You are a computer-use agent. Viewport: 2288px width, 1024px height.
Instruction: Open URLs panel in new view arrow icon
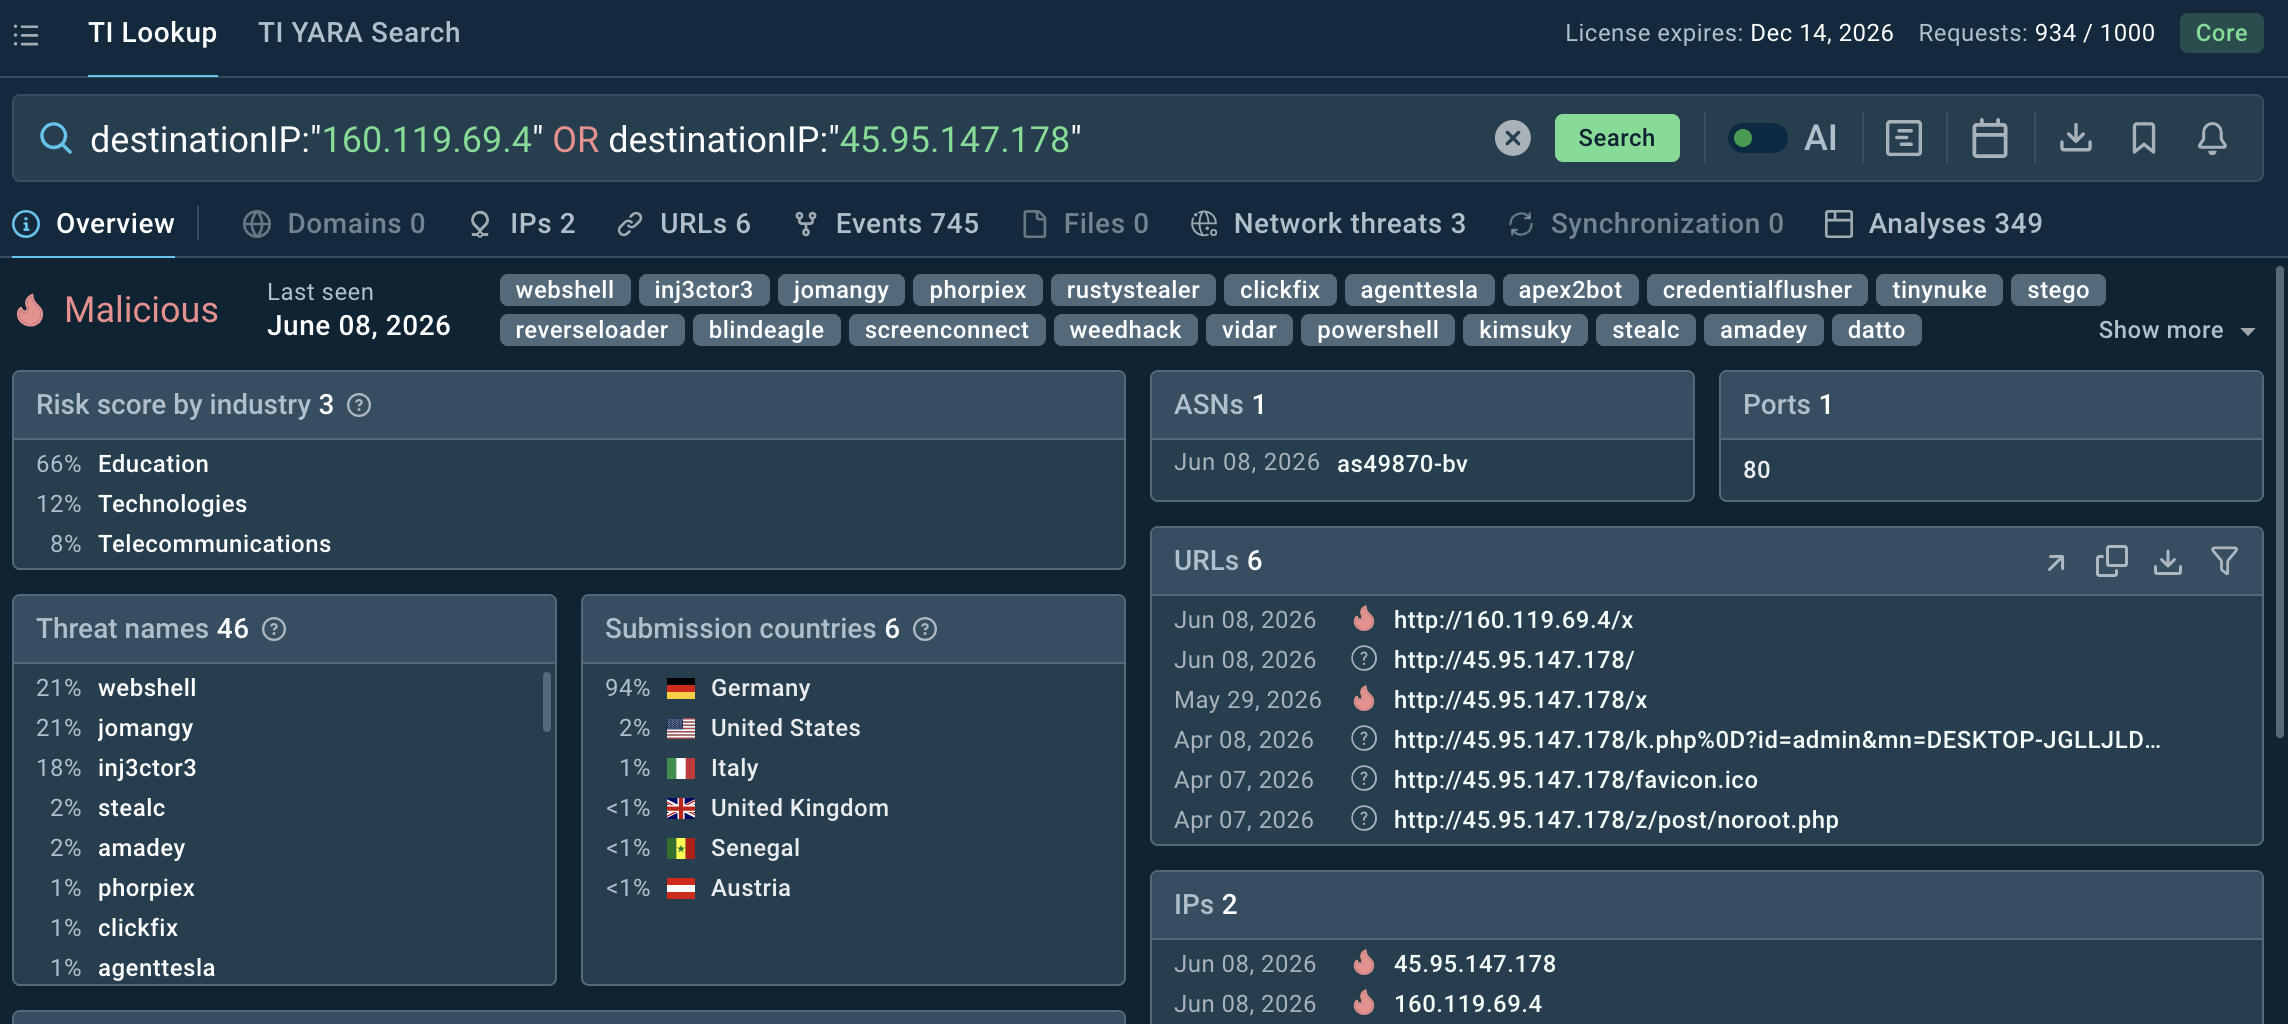point(2056,562)
